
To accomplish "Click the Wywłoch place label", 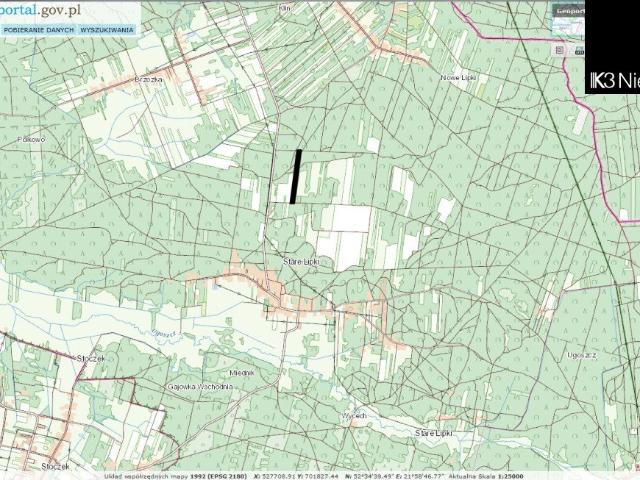I will (354, 414).
